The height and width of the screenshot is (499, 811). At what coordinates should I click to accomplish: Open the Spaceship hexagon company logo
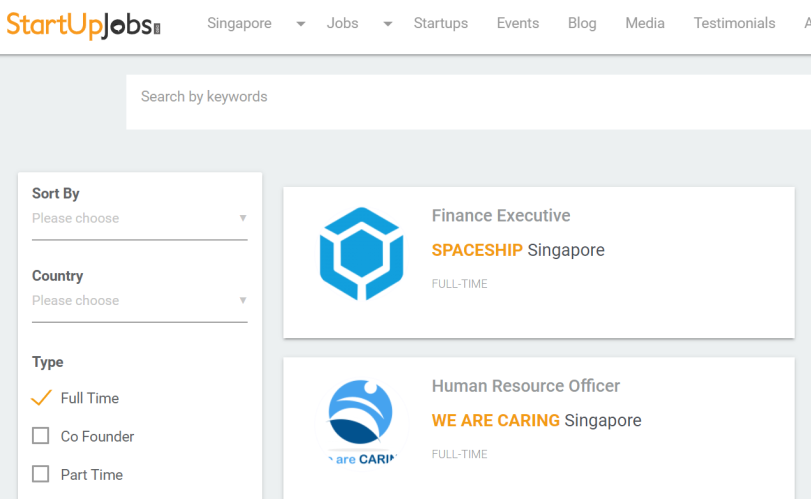pyautogui.click(x=361, y=253)
